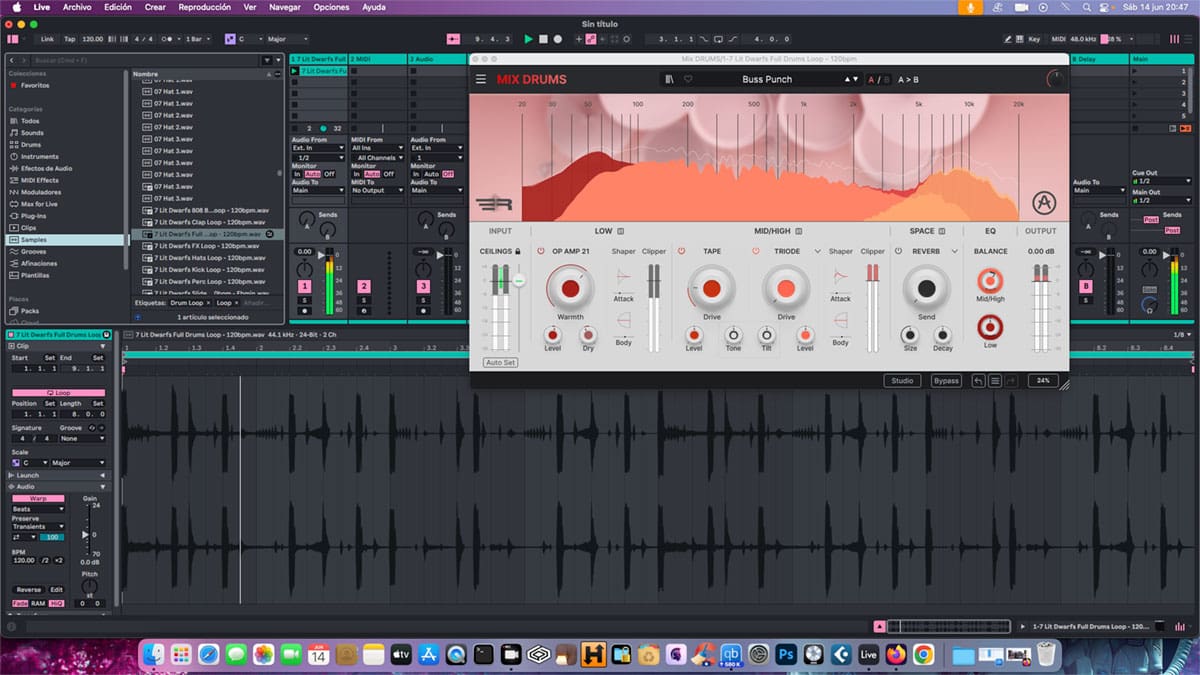The image size is (1200, 675).
Task: Open the history list icon in Mix Drums
Action: tap(995, 380)
